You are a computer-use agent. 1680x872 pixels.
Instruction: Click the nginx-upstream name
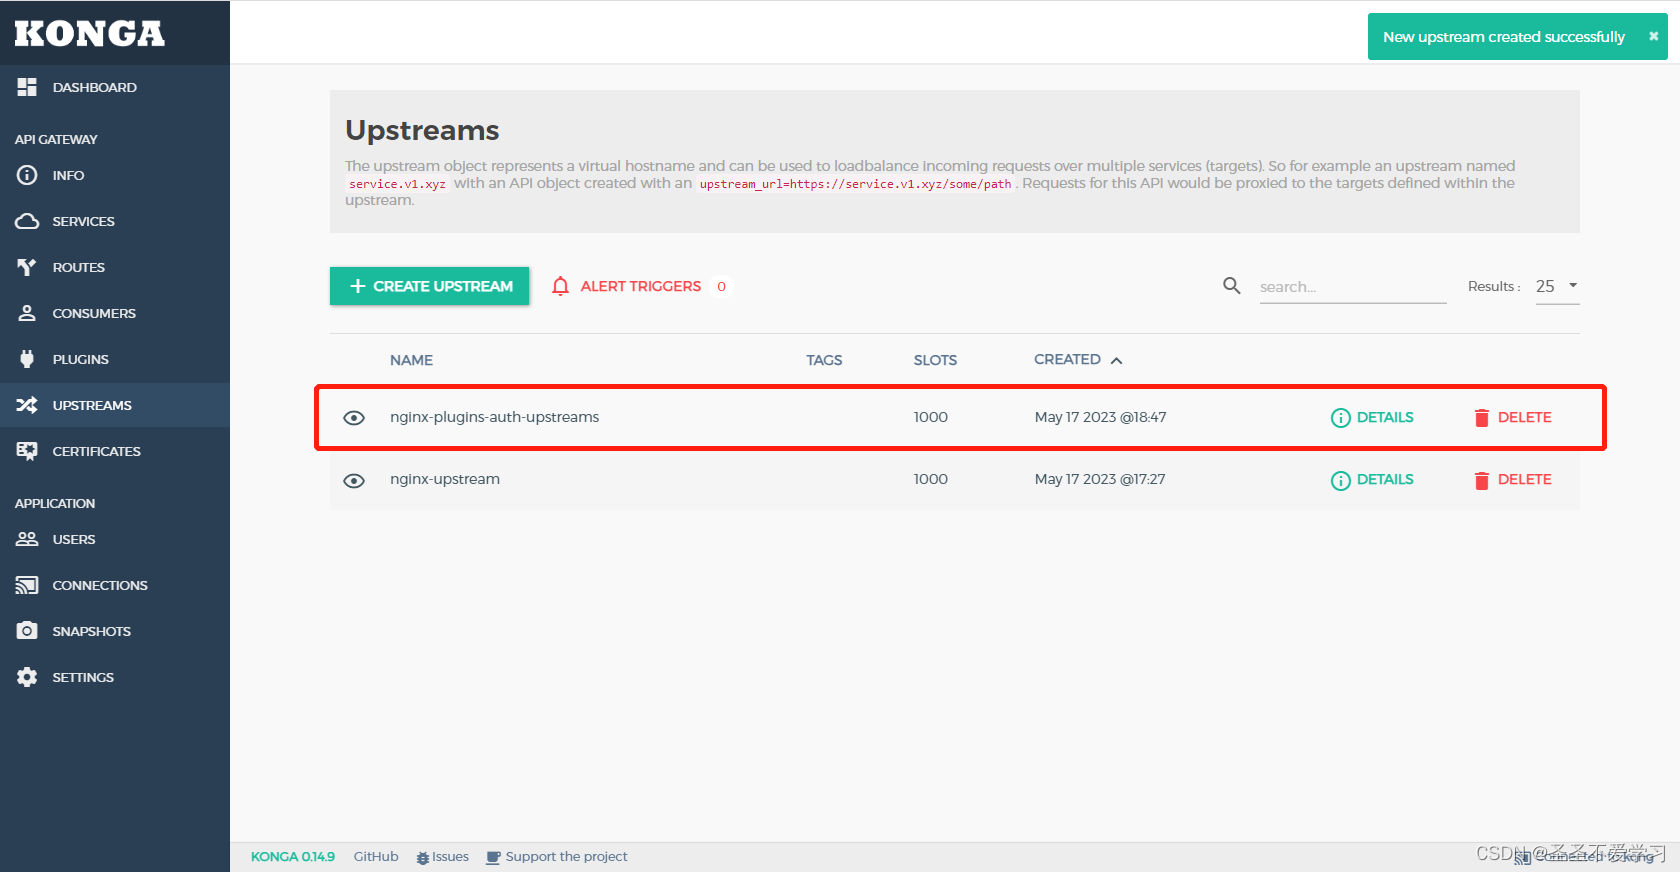pyautogui.click(x=445, y=479)
